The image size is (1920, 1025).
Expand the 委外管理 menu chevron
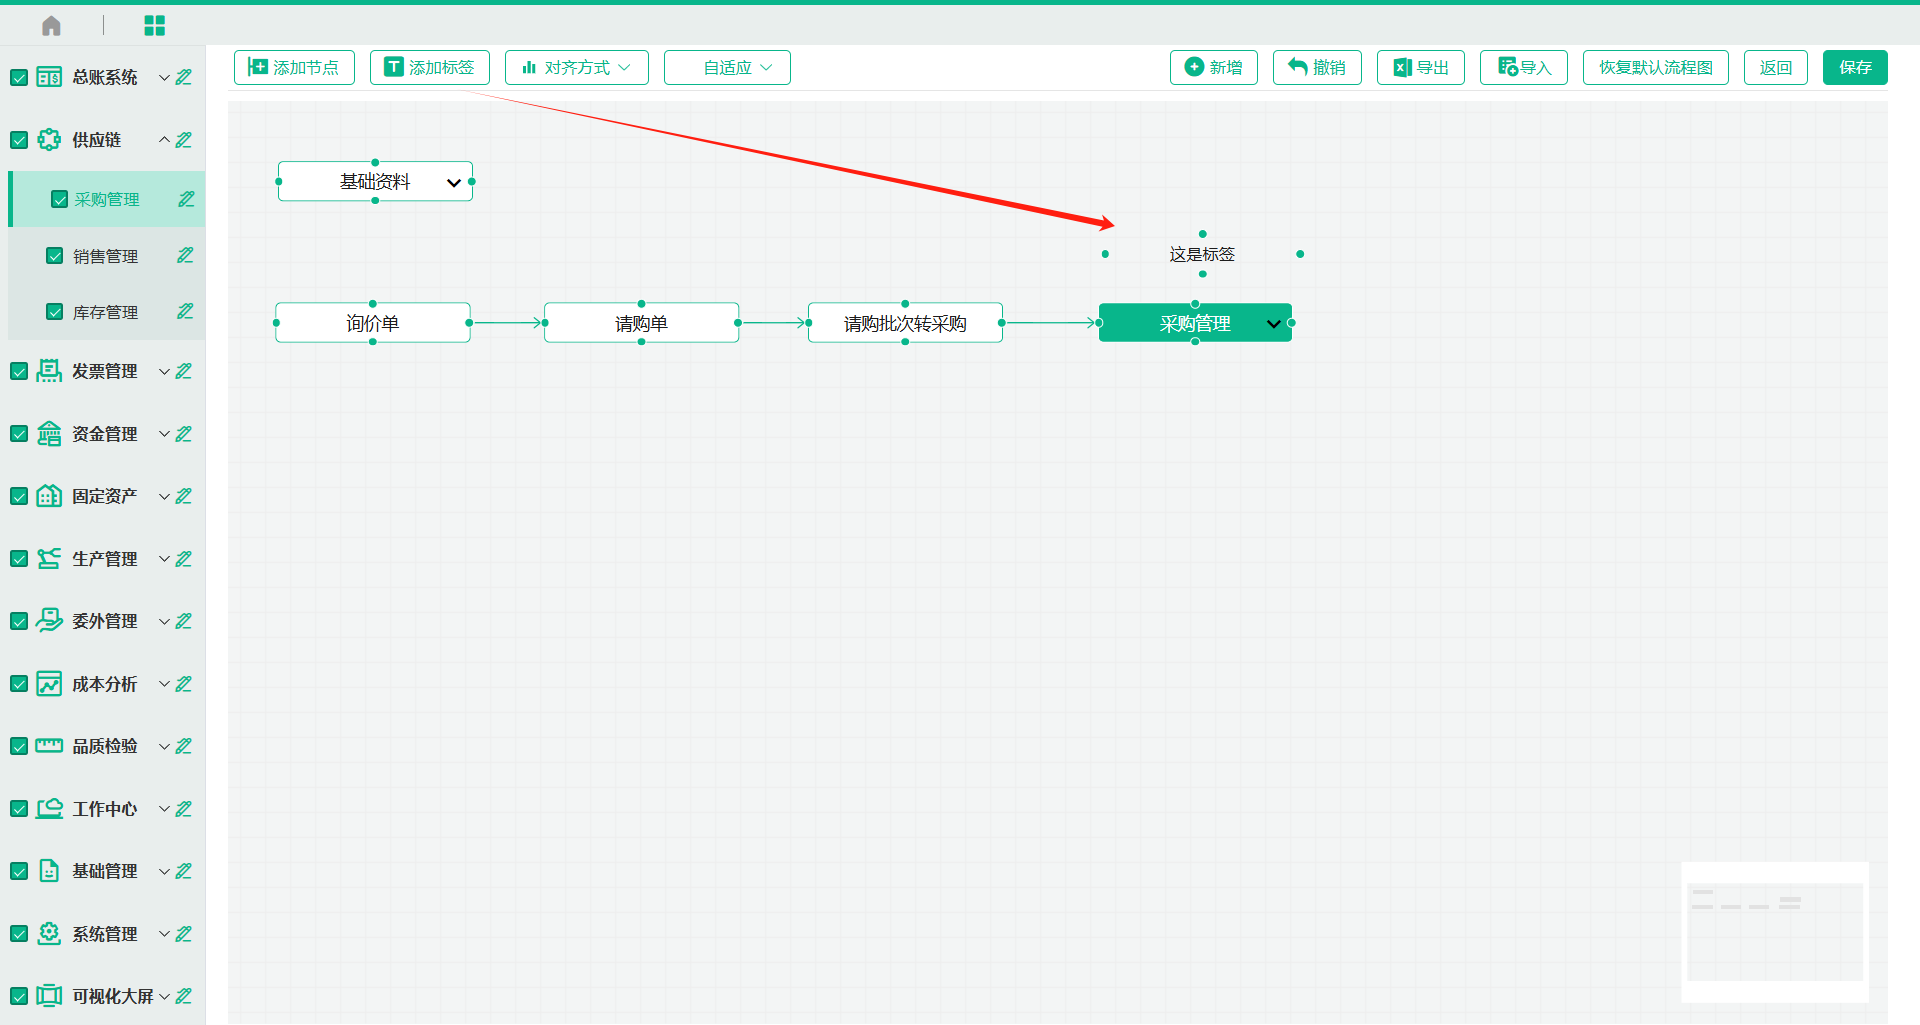[x=164, y=621]
